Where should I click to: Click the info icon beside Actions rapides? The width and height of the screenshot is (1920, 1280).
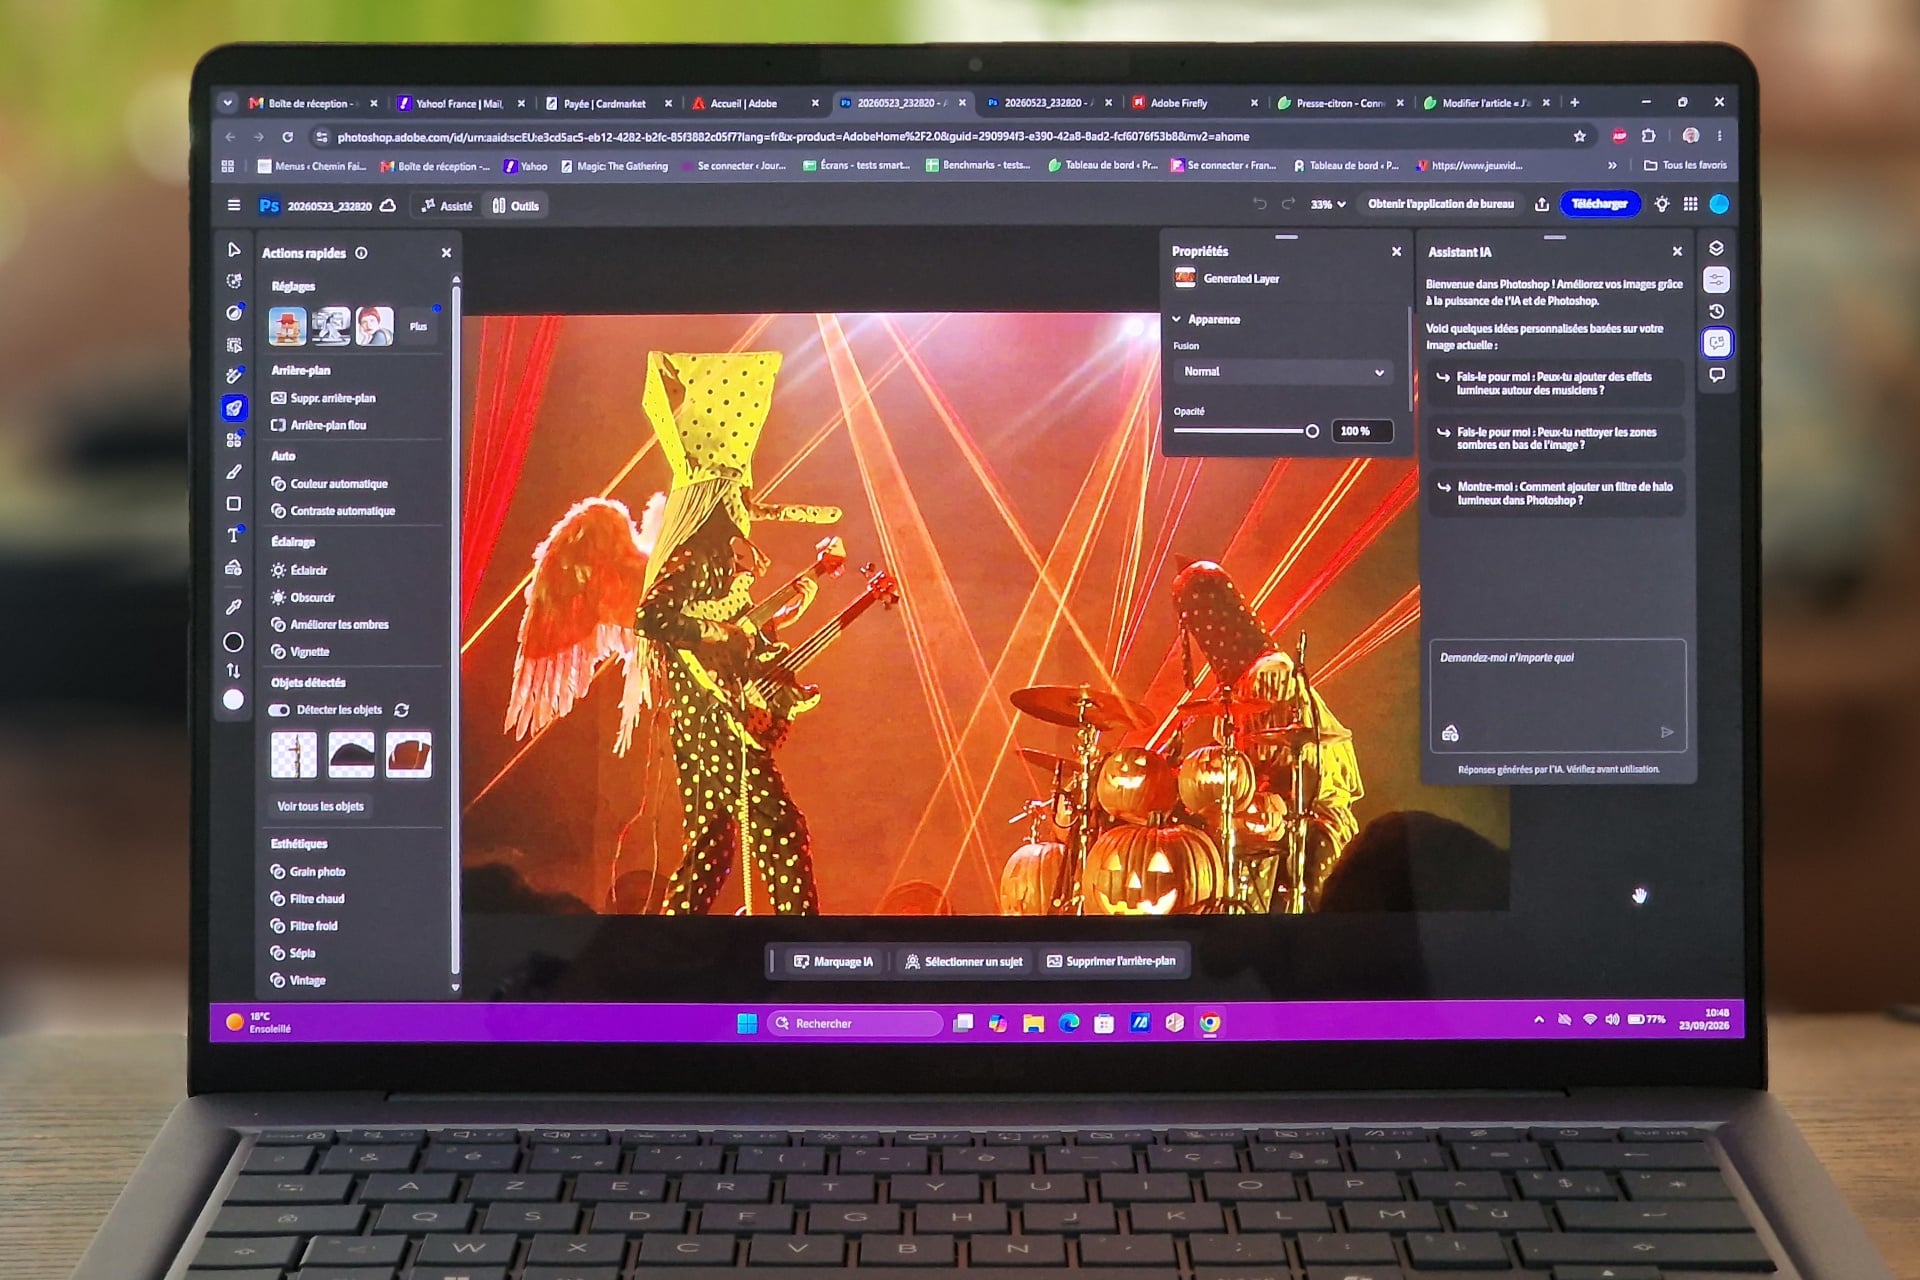[361, 253]
